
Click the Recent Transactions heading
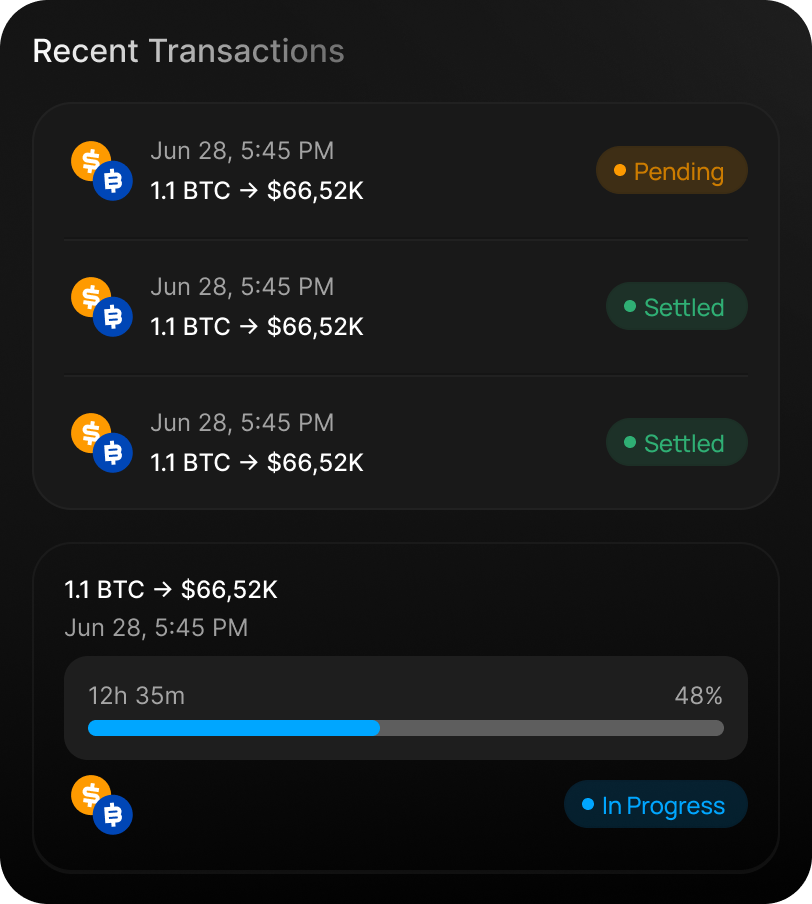pos(188,51)
